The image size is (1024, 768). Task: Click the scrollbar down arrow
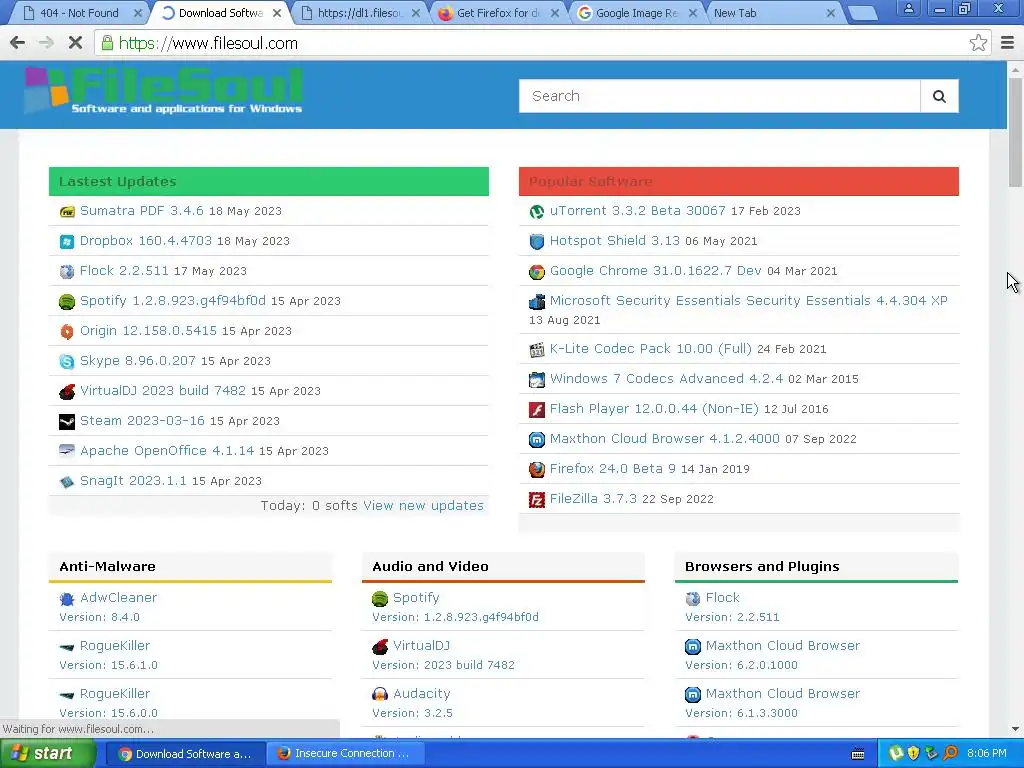coord(1015,729)
